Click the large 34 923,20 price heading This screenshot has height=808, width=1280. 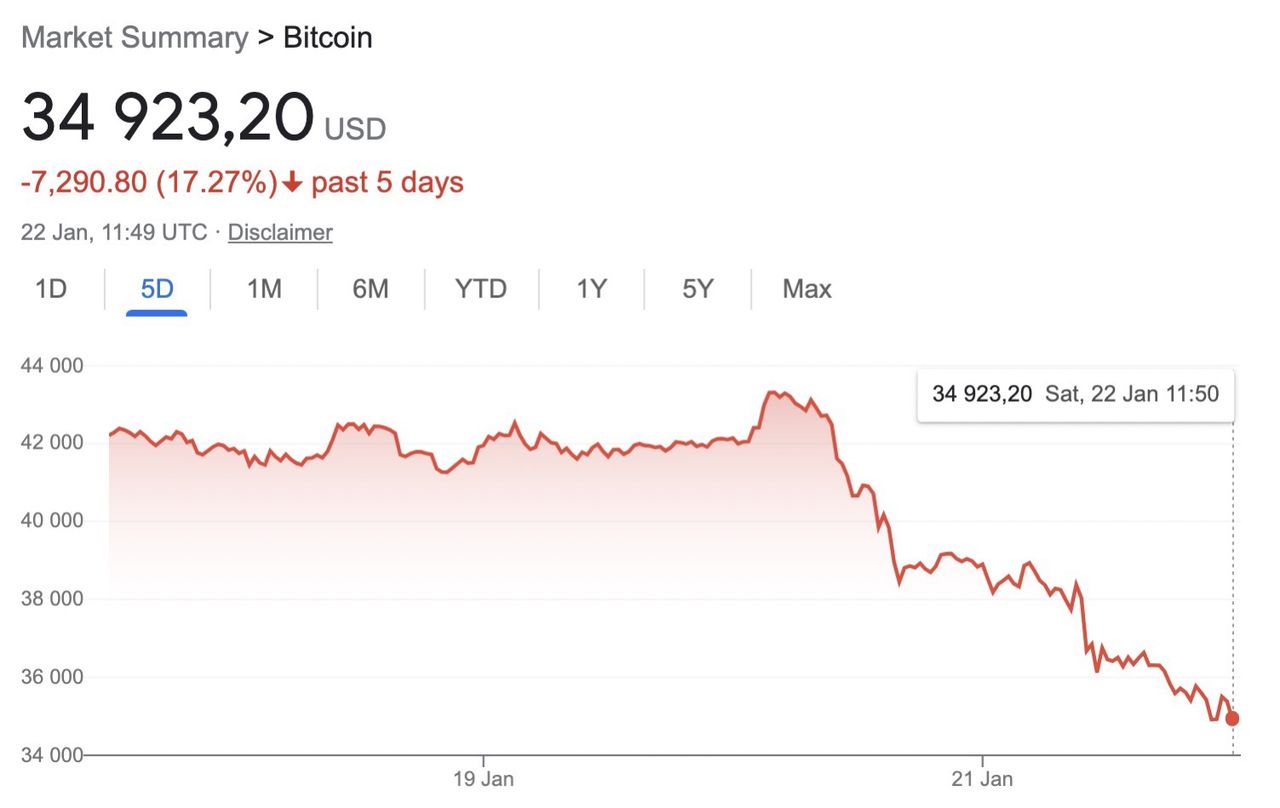coord(167,117)
